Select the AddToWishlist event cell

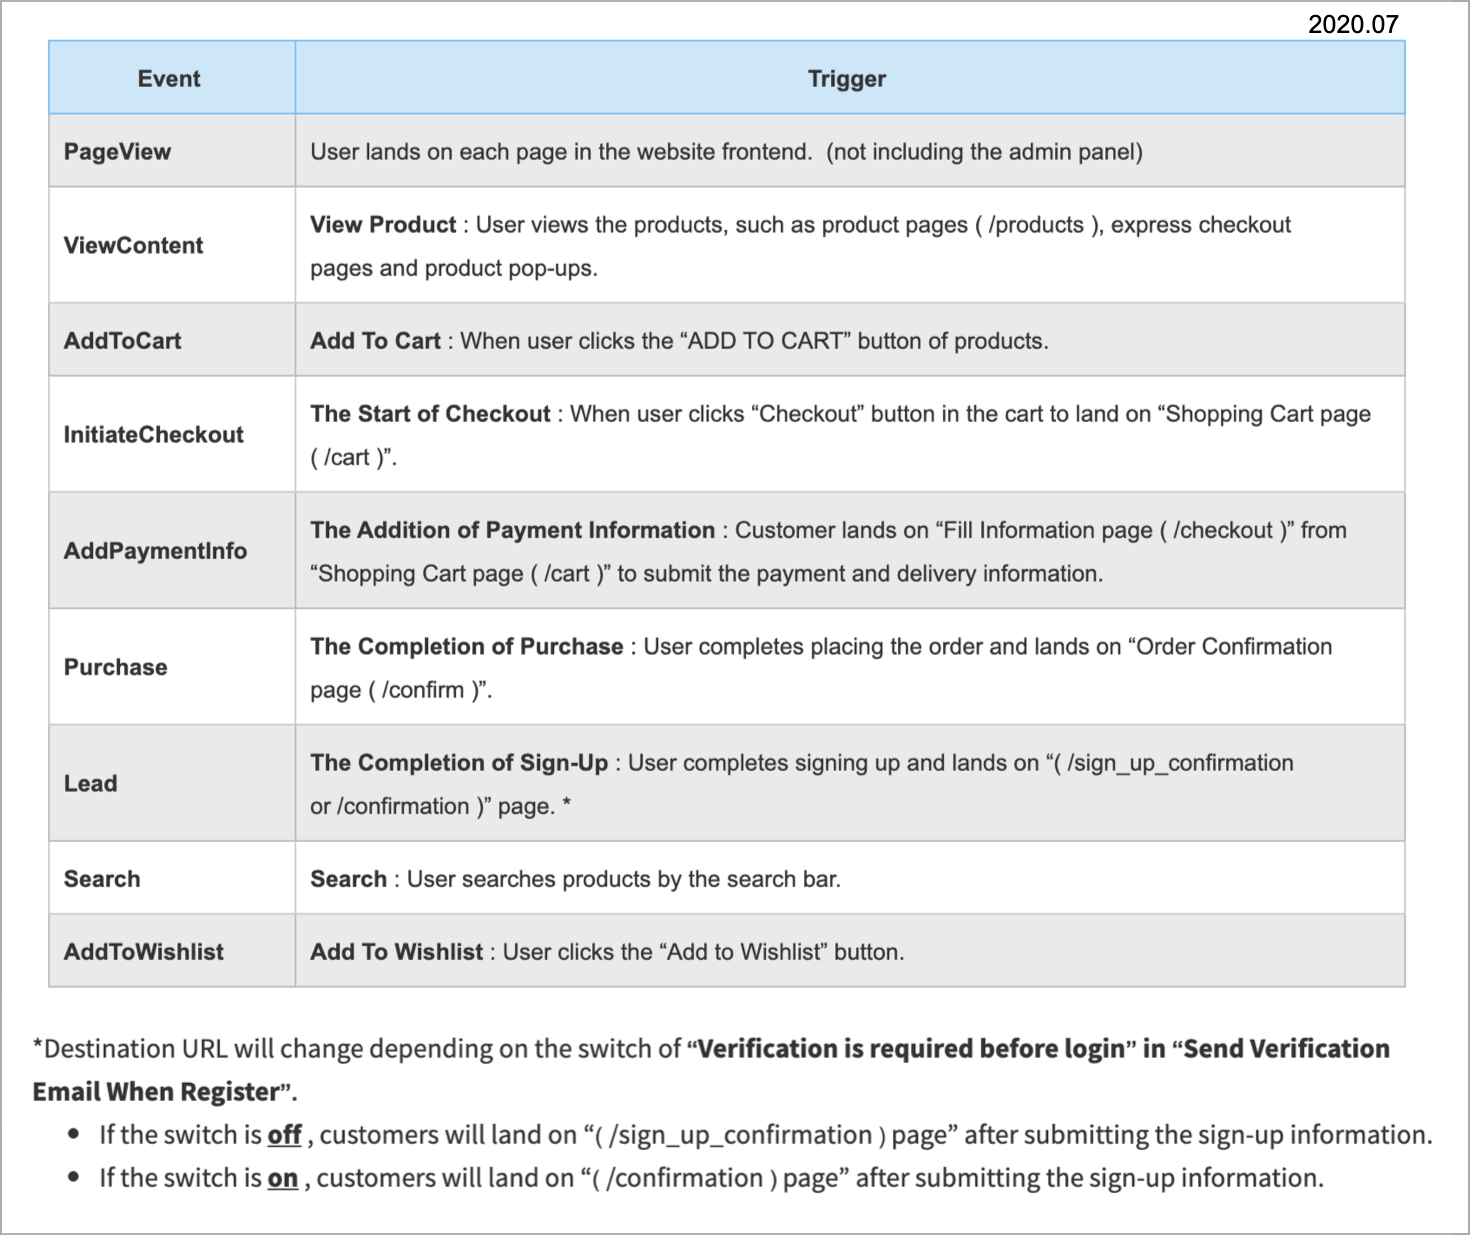click(x=172, y=951)
